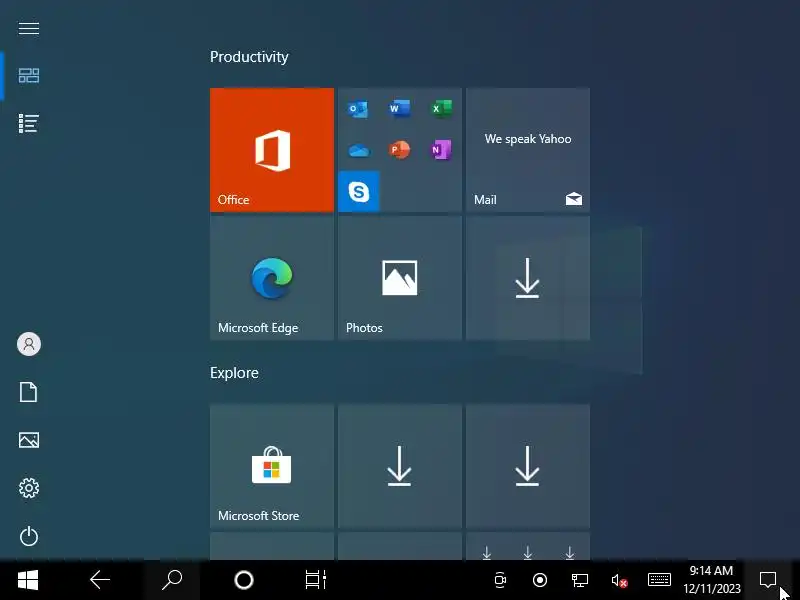Viewport: 800px width, 600px height.
Task: Open the Action Center notification icon
Action: coord(768,580)
